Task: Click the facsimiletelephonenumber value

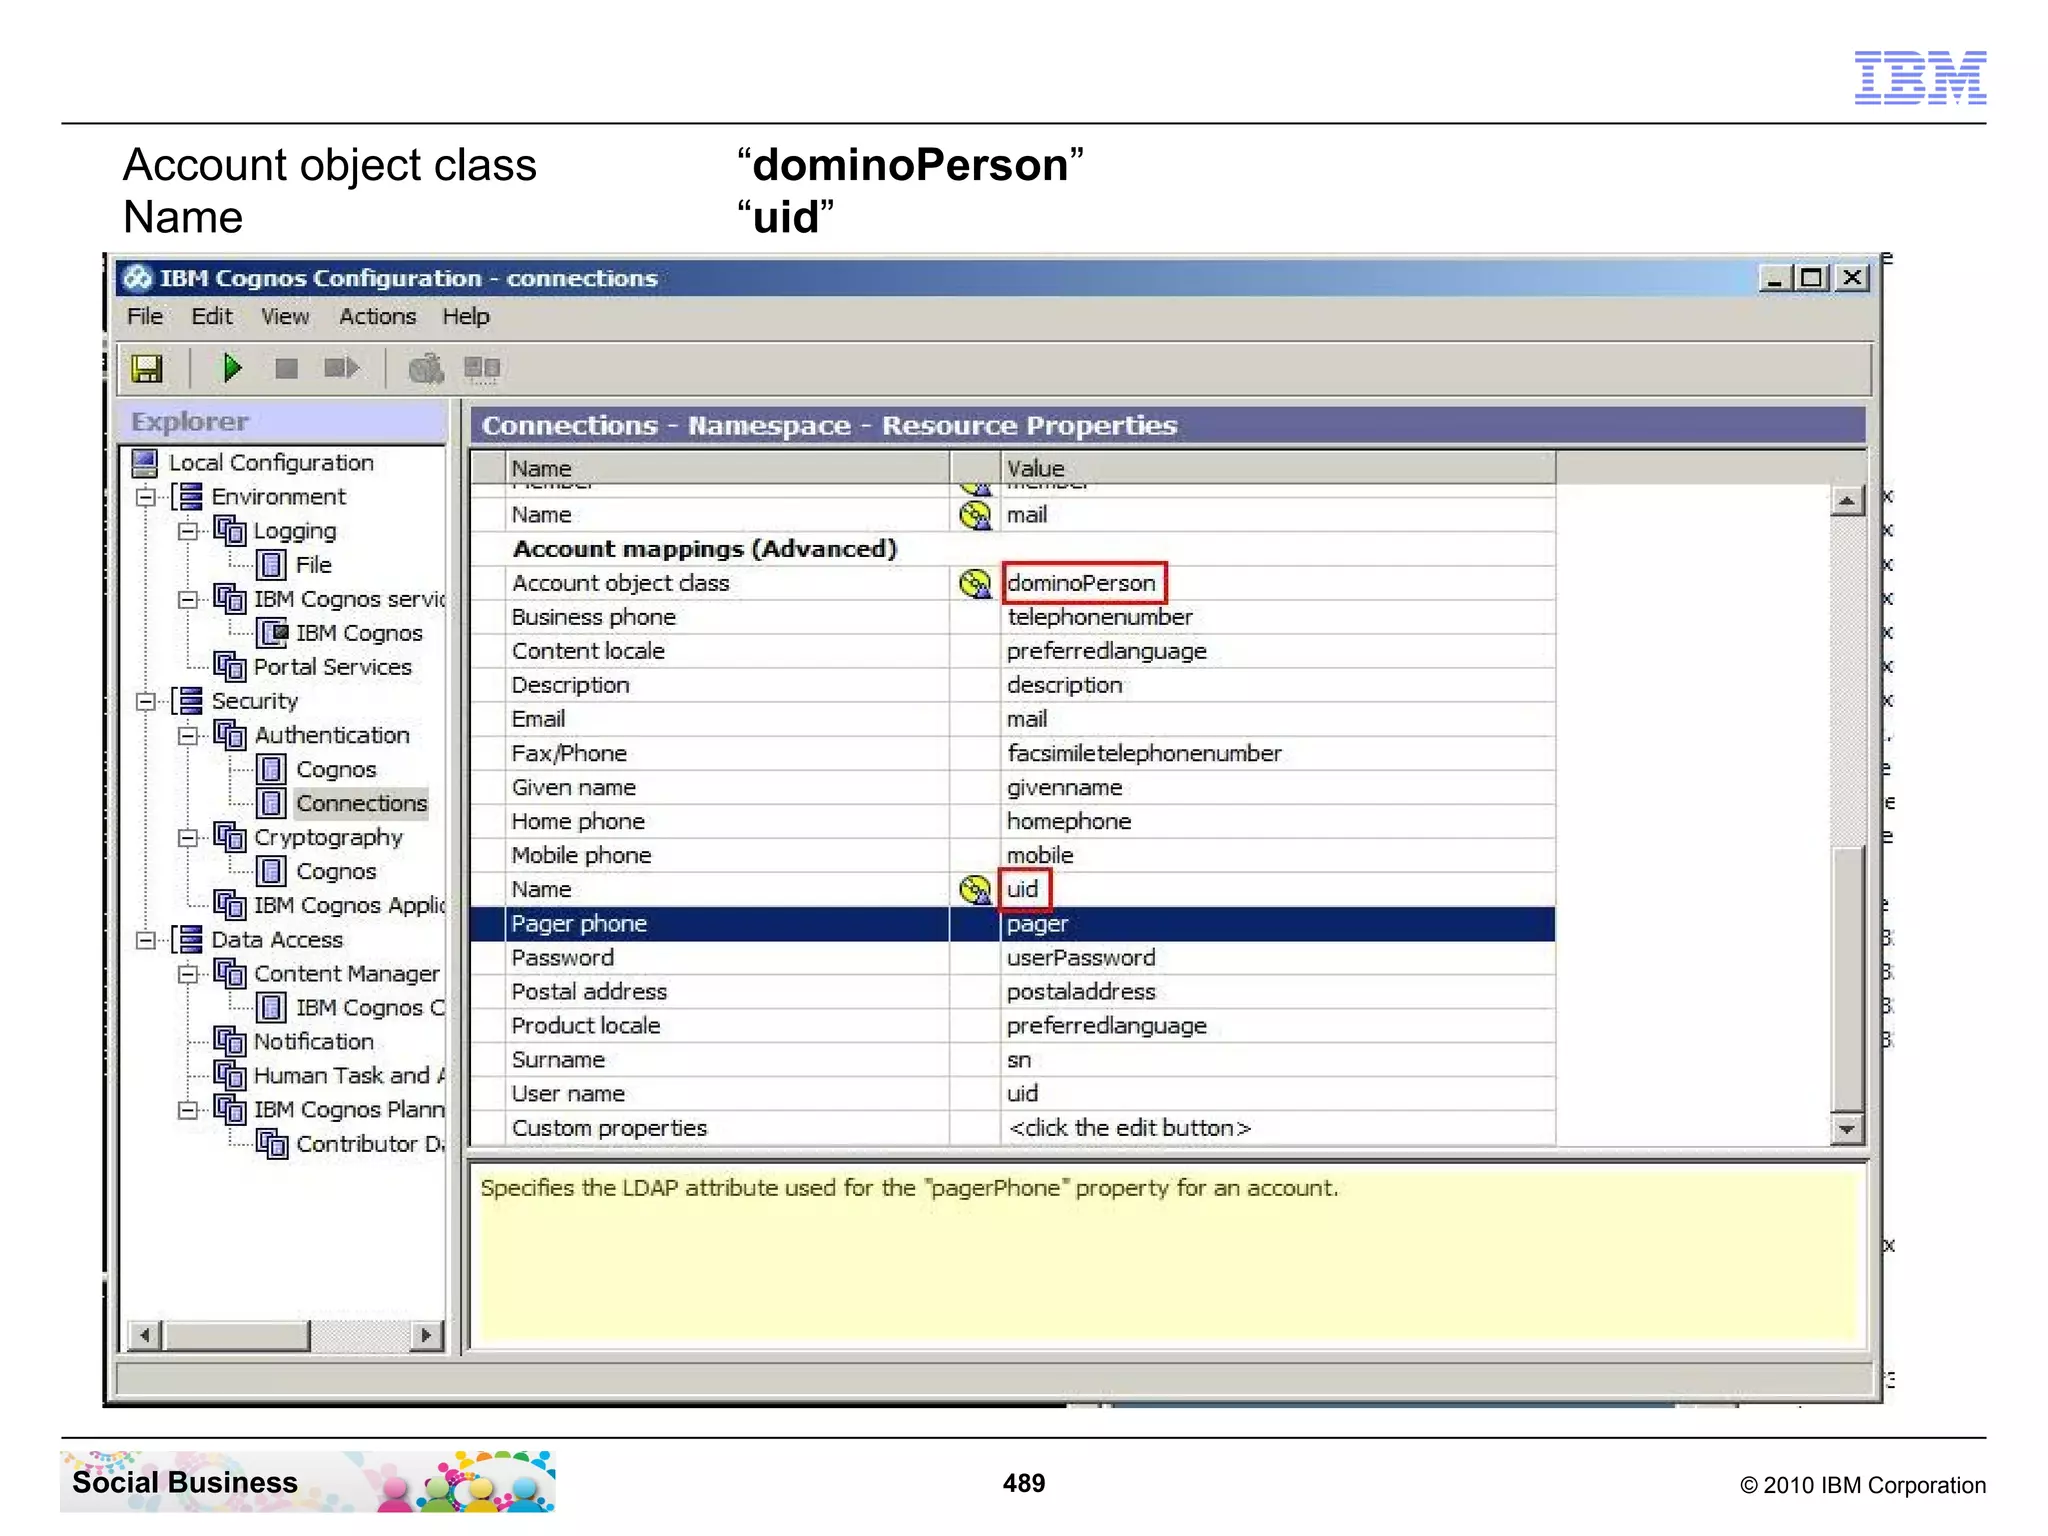Action: pos(1144,753)
